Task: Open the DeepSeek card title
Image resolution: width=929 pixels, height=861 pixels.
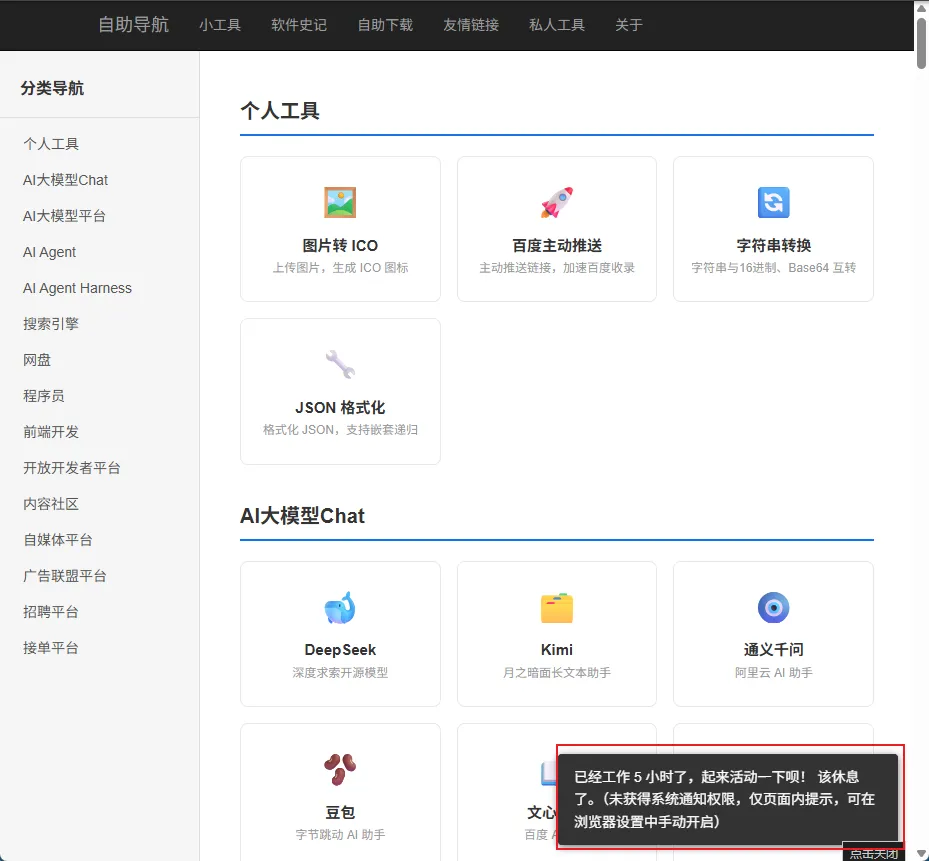Action: [340, 650]
